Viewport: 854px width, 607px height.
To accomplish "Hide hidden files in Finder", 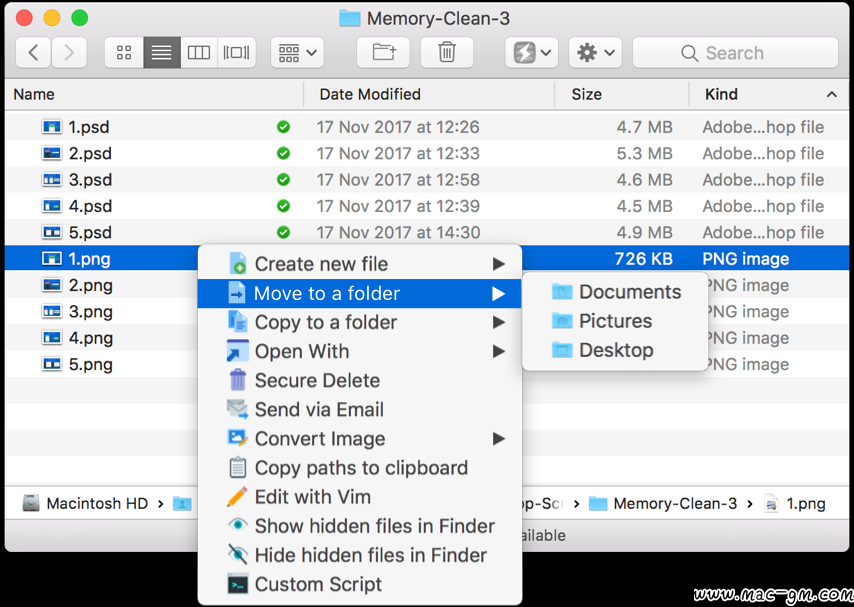I will pyautogui.click(x=370, y=555).
